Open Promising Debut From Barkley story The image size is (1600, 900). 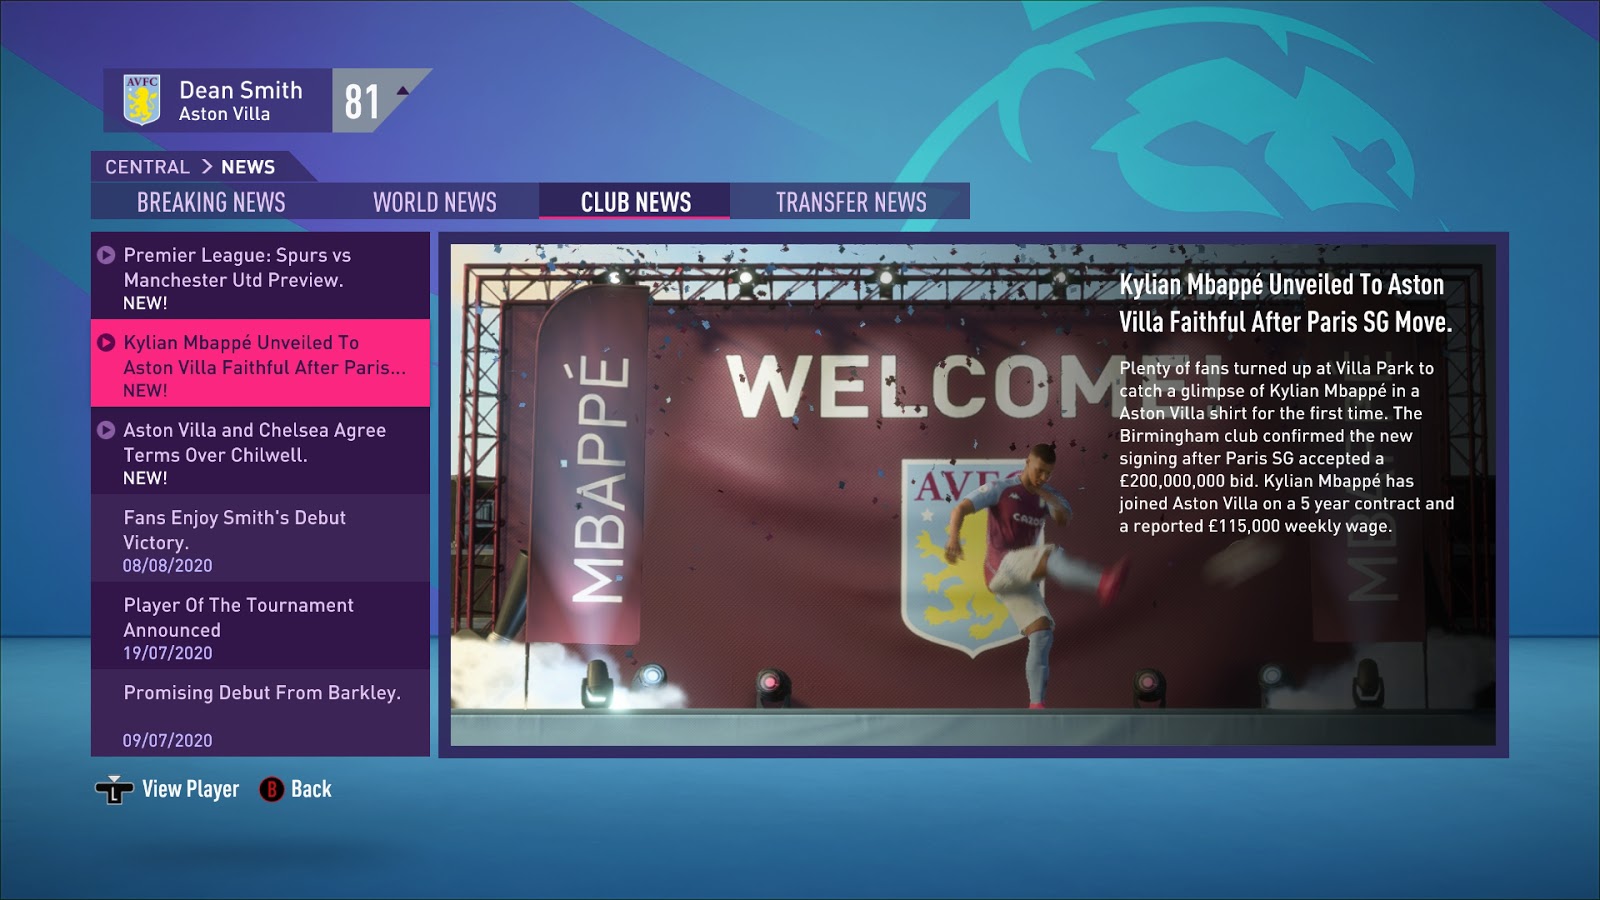[260, 713]
